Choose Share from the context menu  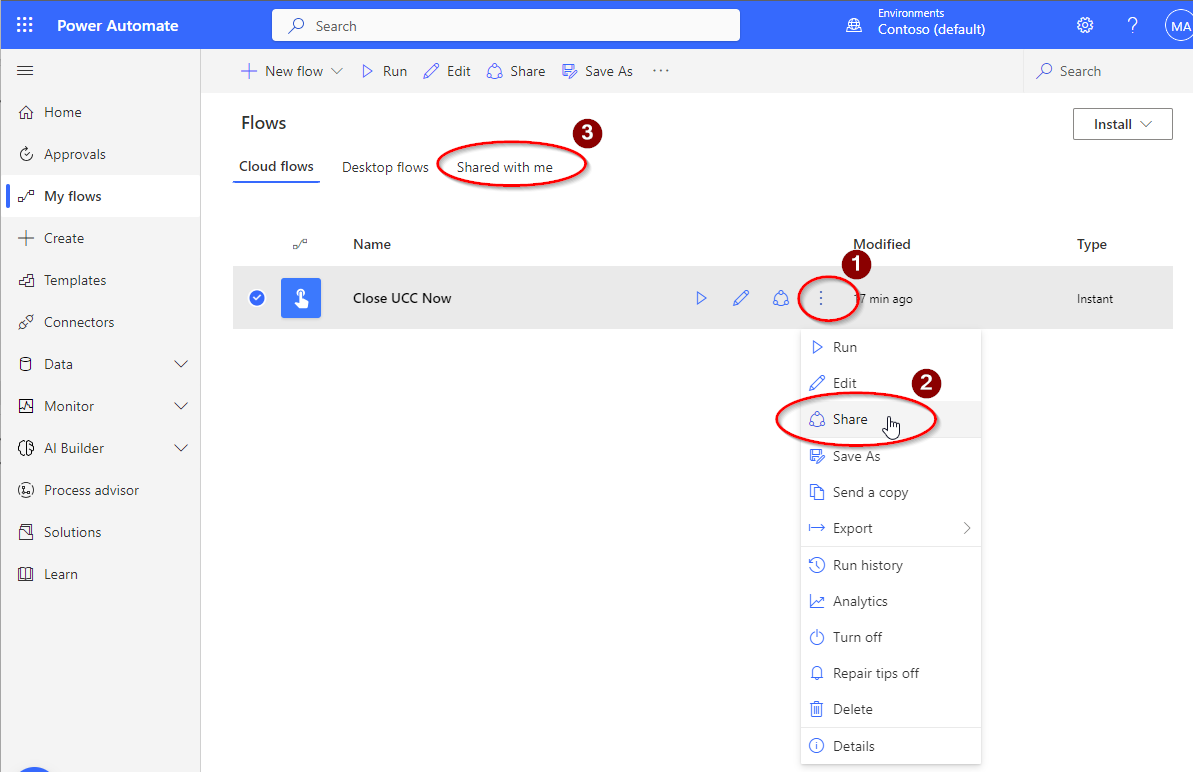[891, 419]
